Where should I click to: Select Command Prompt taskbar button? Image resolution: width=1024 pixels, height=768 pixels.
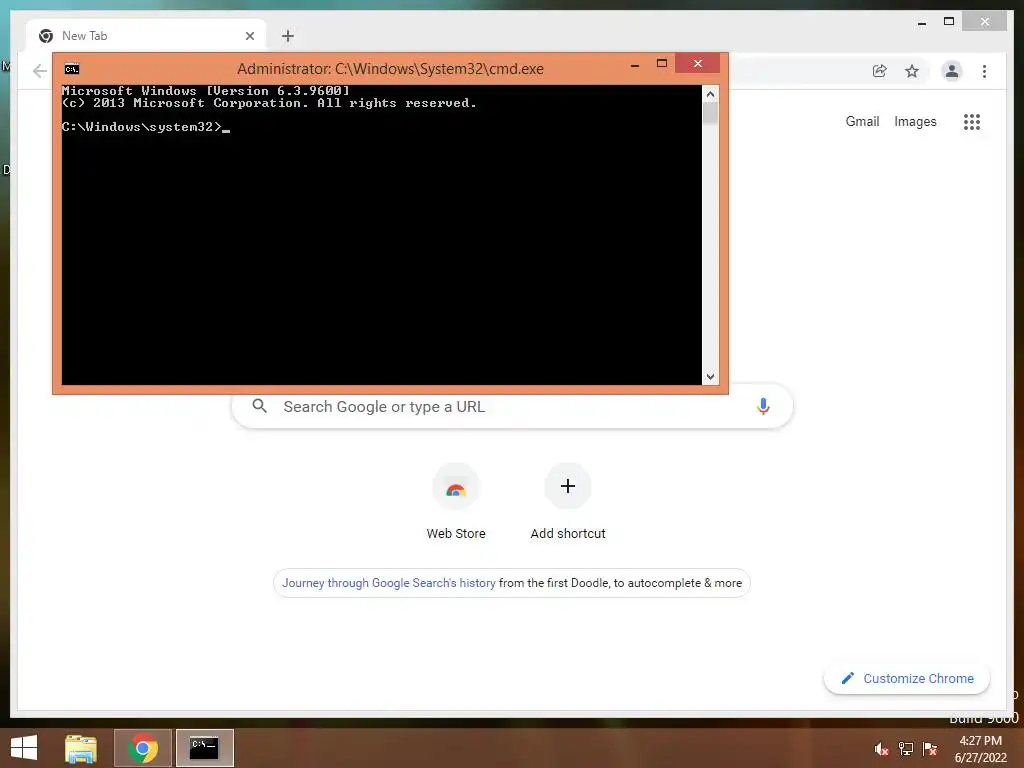204,748
